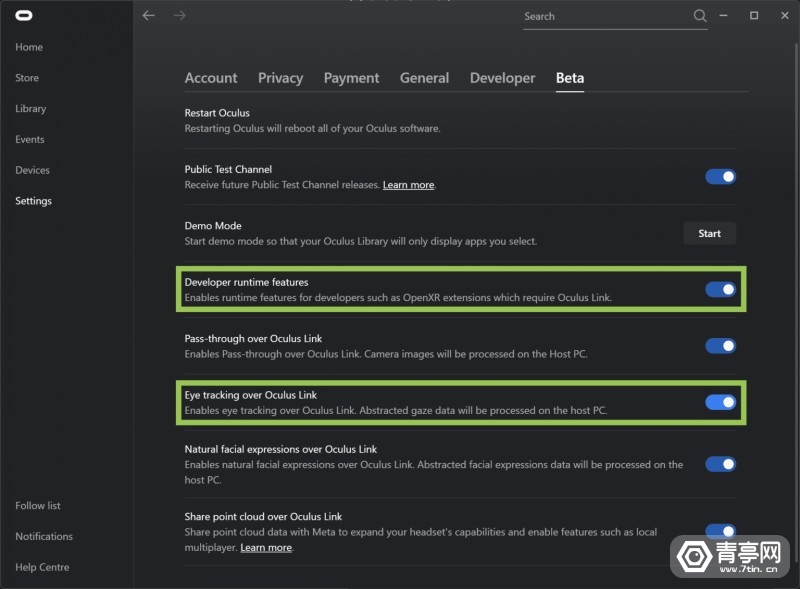Open Devices in the sidebar
Screen dimensions: 800x589
click(x=32, y=170)
